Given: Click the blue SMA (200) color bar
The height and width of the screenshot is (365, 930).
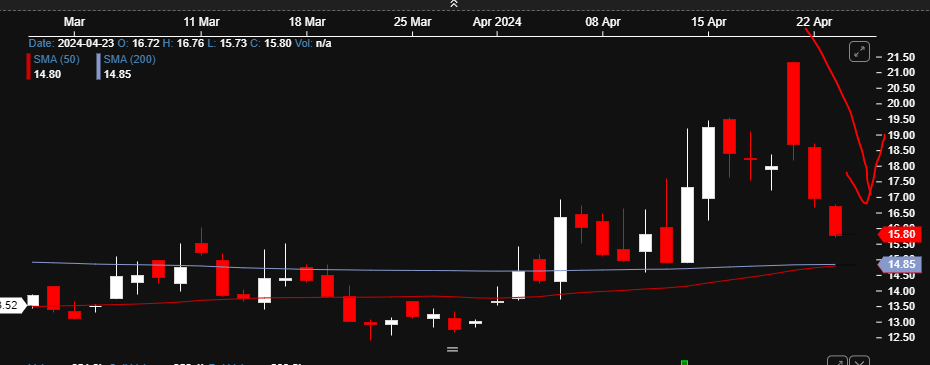Looking at the screenshot, I should 98,66.
